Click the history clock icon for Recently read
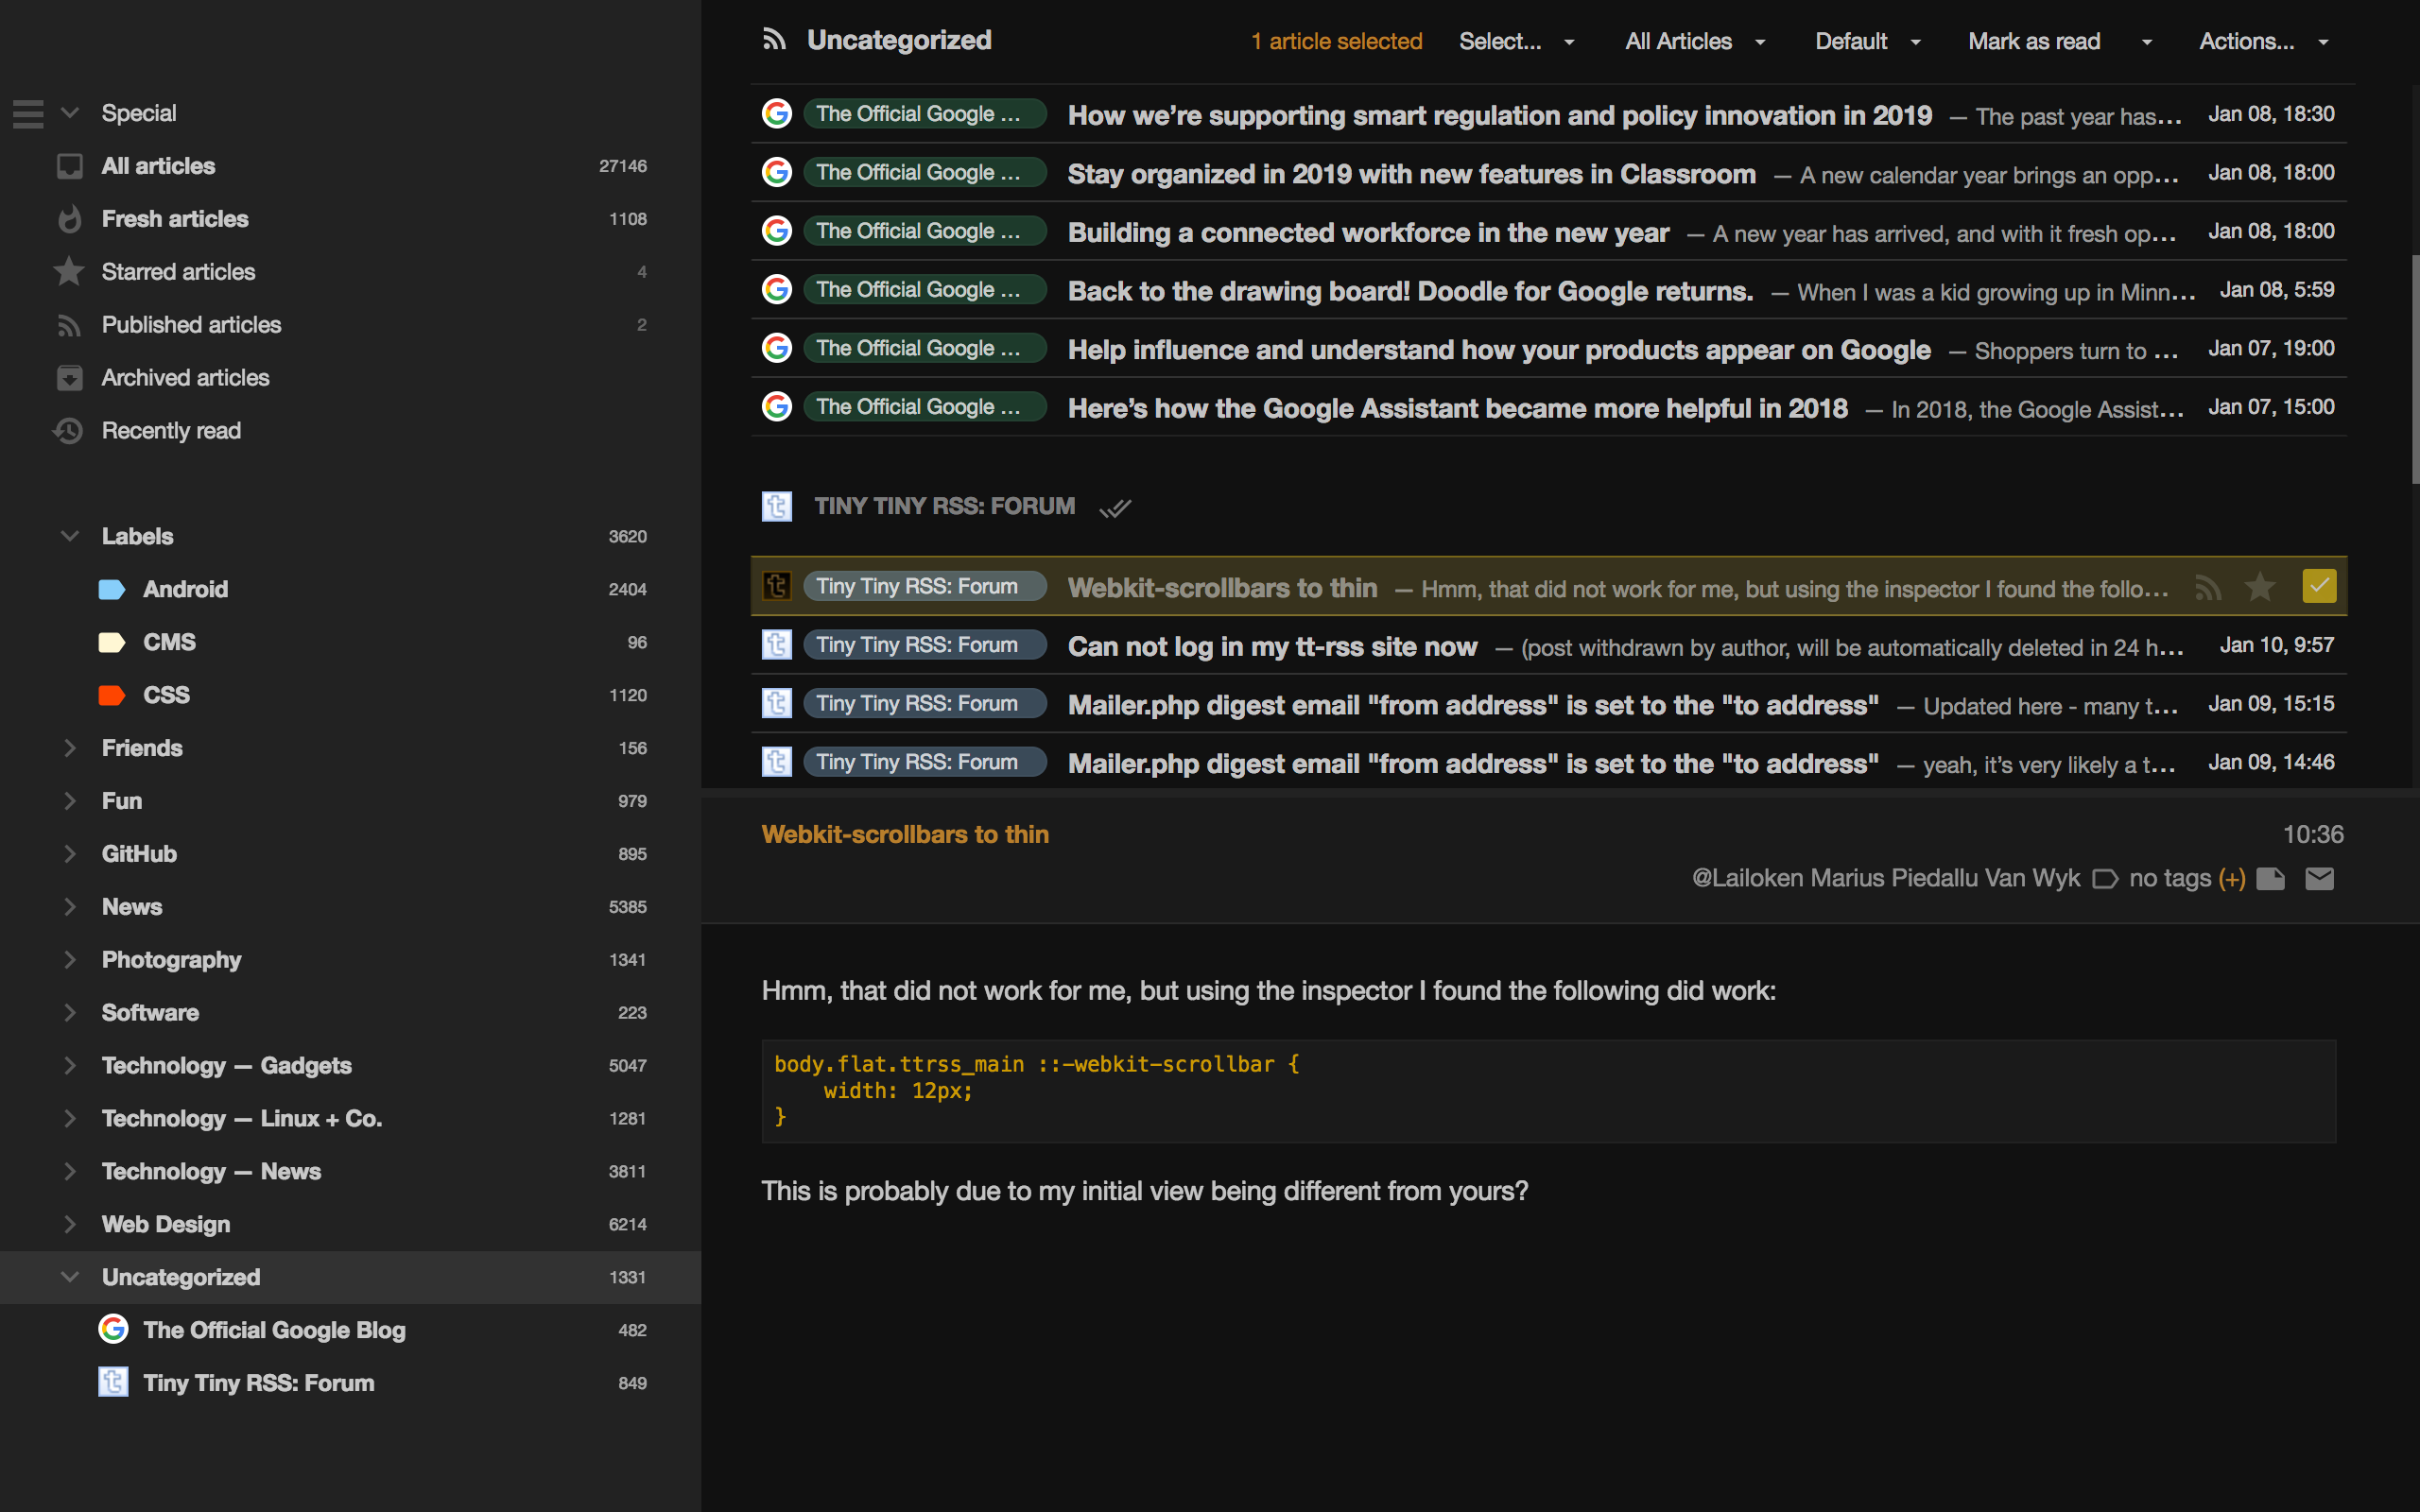2420x1512 pixels. [x=69, y=431]
